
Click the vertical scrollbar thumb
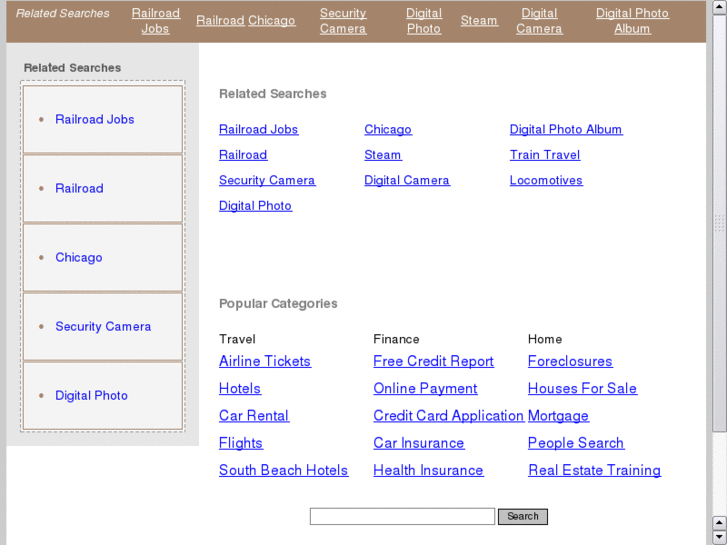pos(719,223)
